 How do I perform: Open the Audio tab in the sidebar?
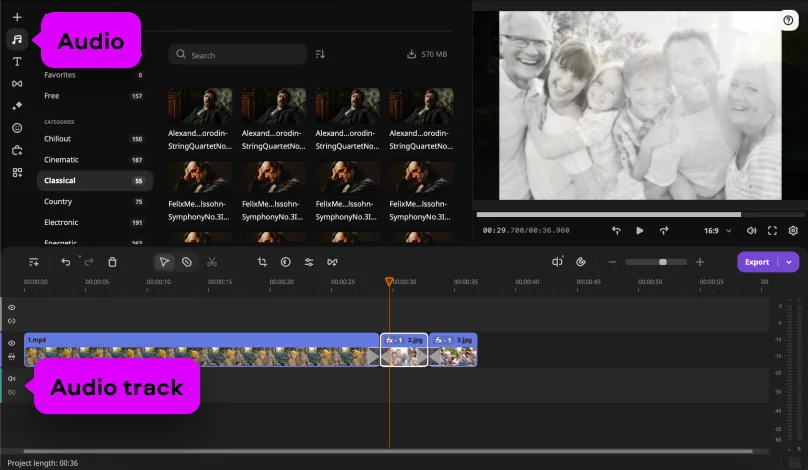pos(17,40)
